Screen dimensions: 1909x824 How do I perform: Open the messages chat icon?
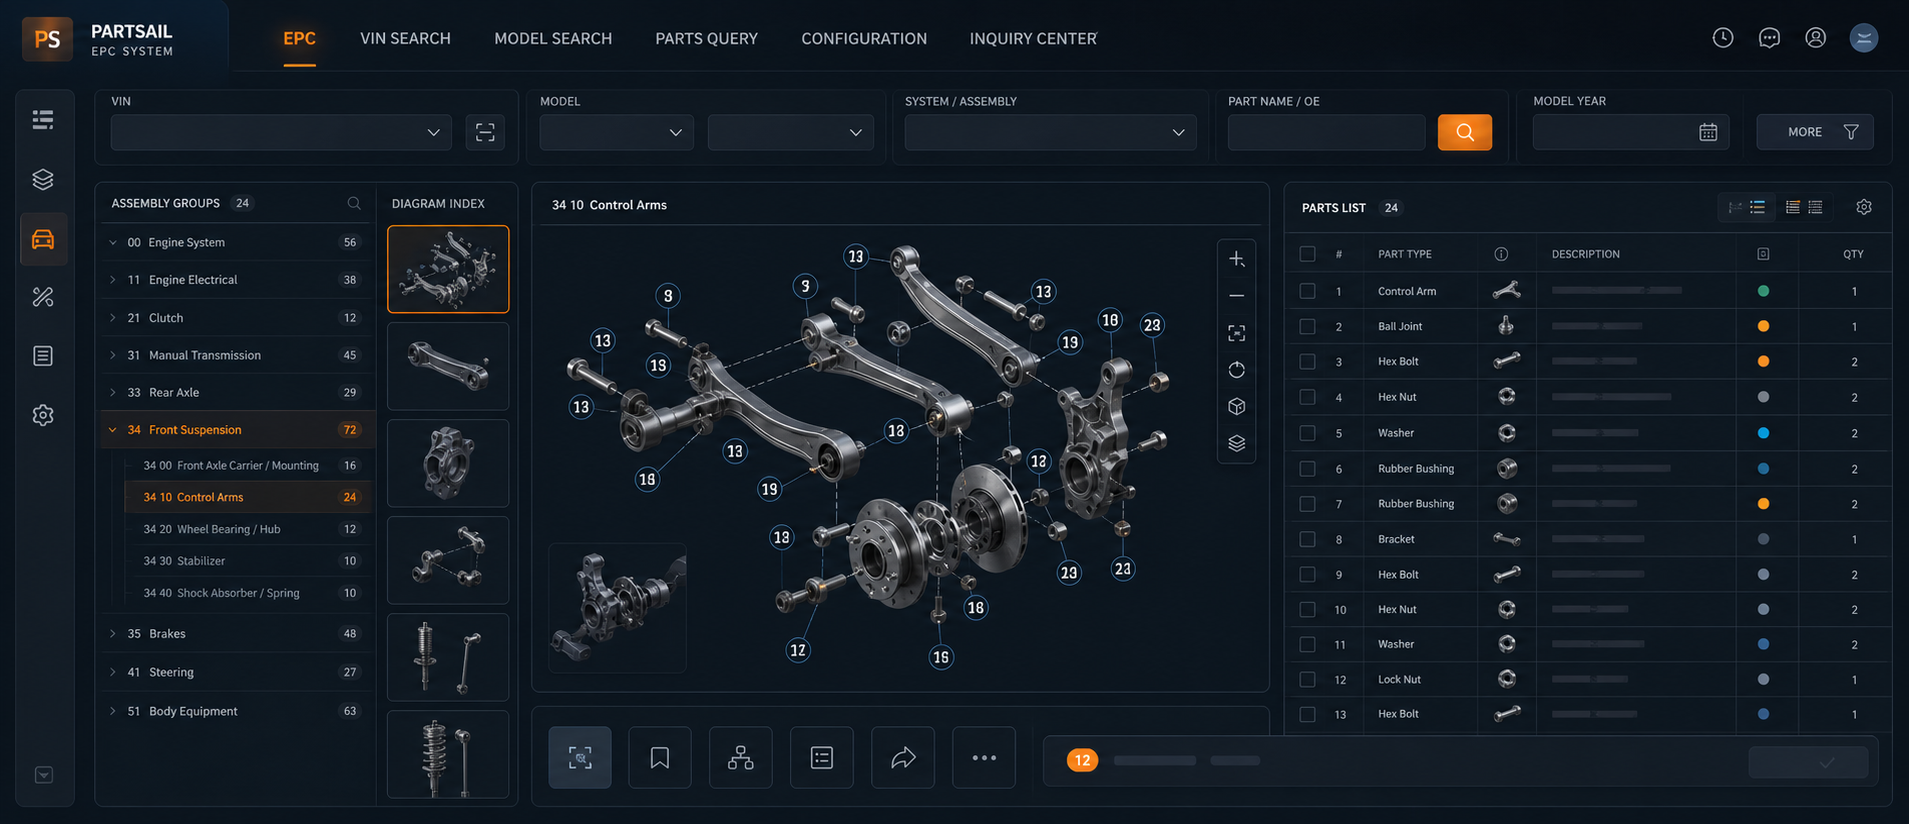tap(1769, 38)
